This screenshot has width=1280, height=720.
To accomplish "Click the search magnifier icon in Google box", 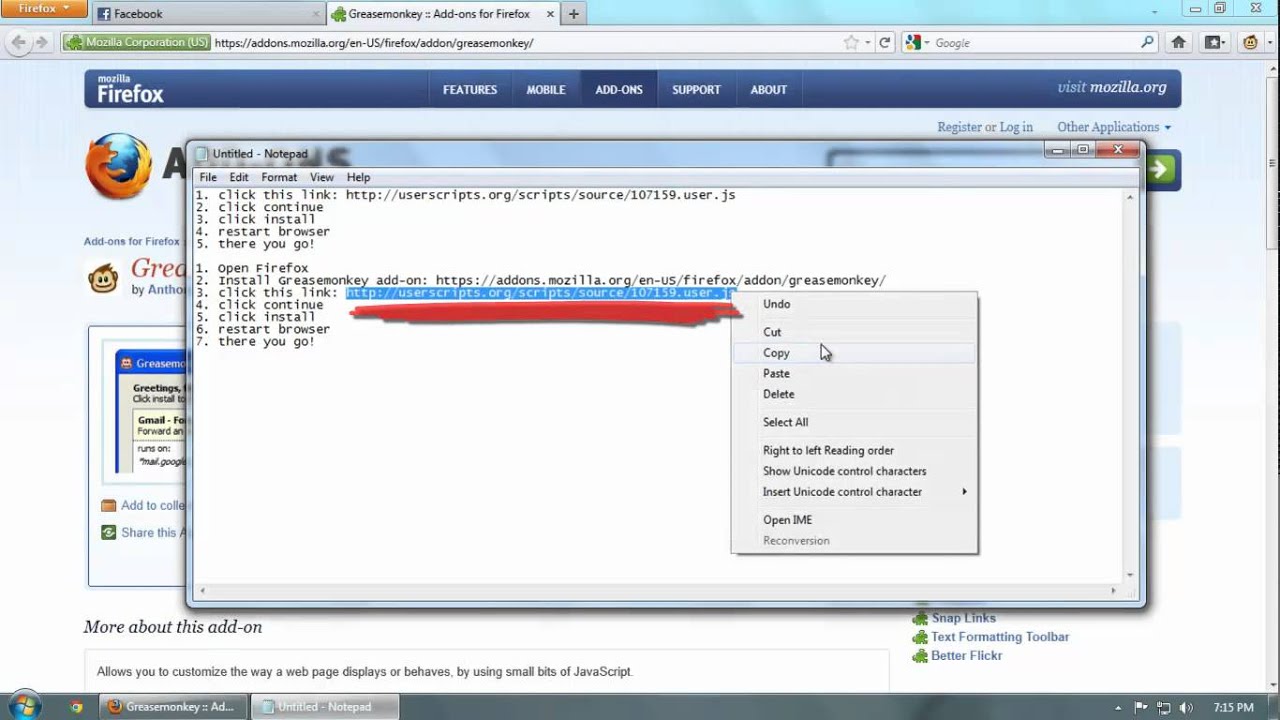I will 1147,43.
